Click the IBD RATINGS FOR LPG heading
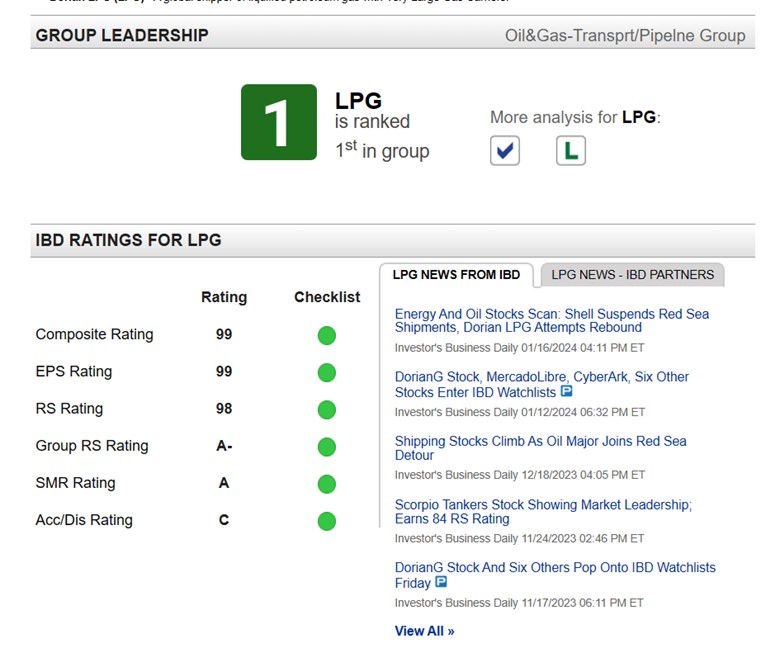The height and width of the screenshot is (653, 780). click(128, 240)
